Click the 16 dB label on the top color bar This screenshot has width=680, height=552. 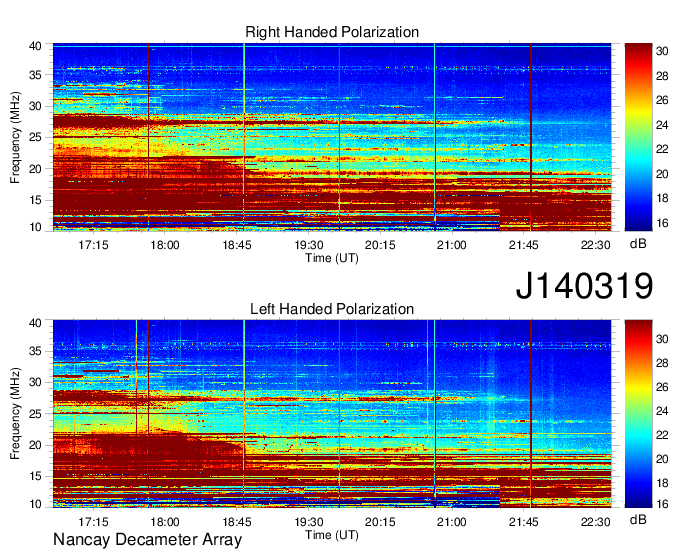point(662,223)
